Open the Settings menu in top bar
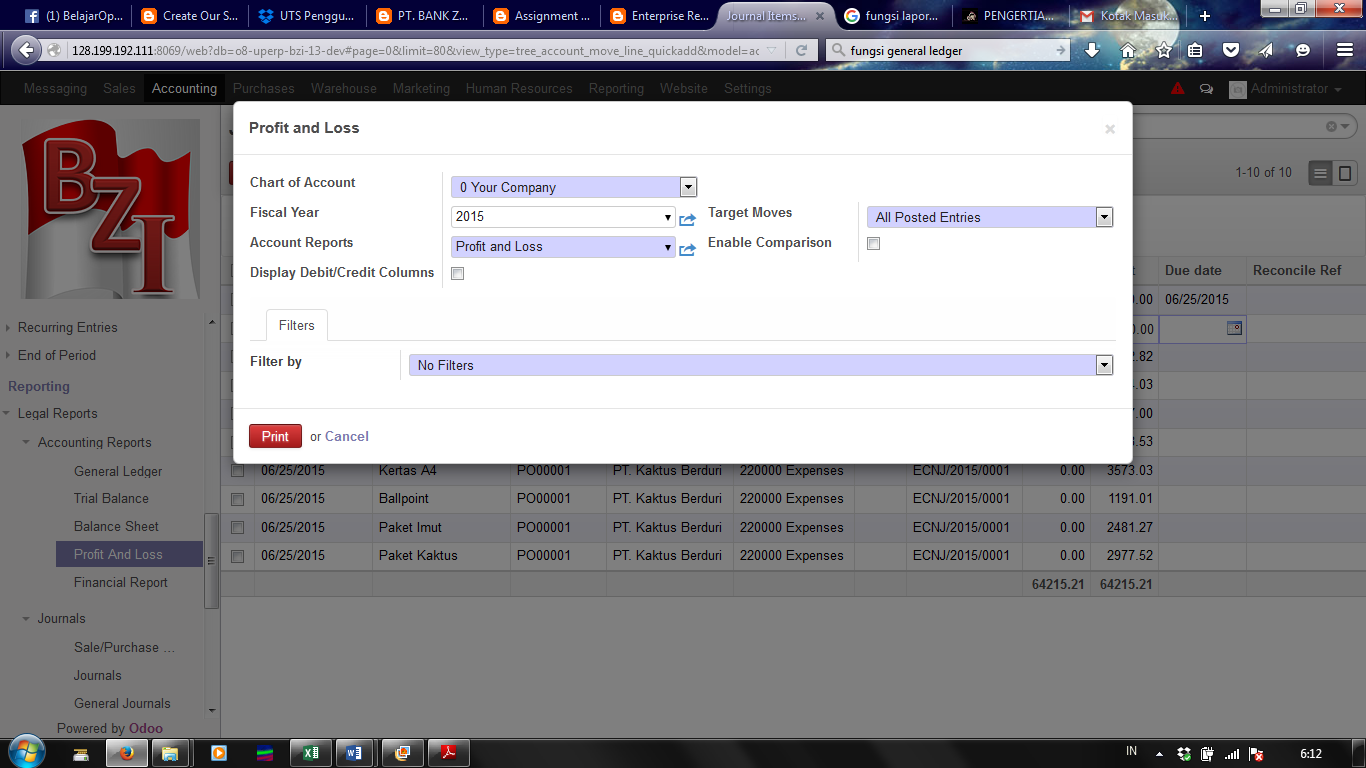 tap(748, 88)
